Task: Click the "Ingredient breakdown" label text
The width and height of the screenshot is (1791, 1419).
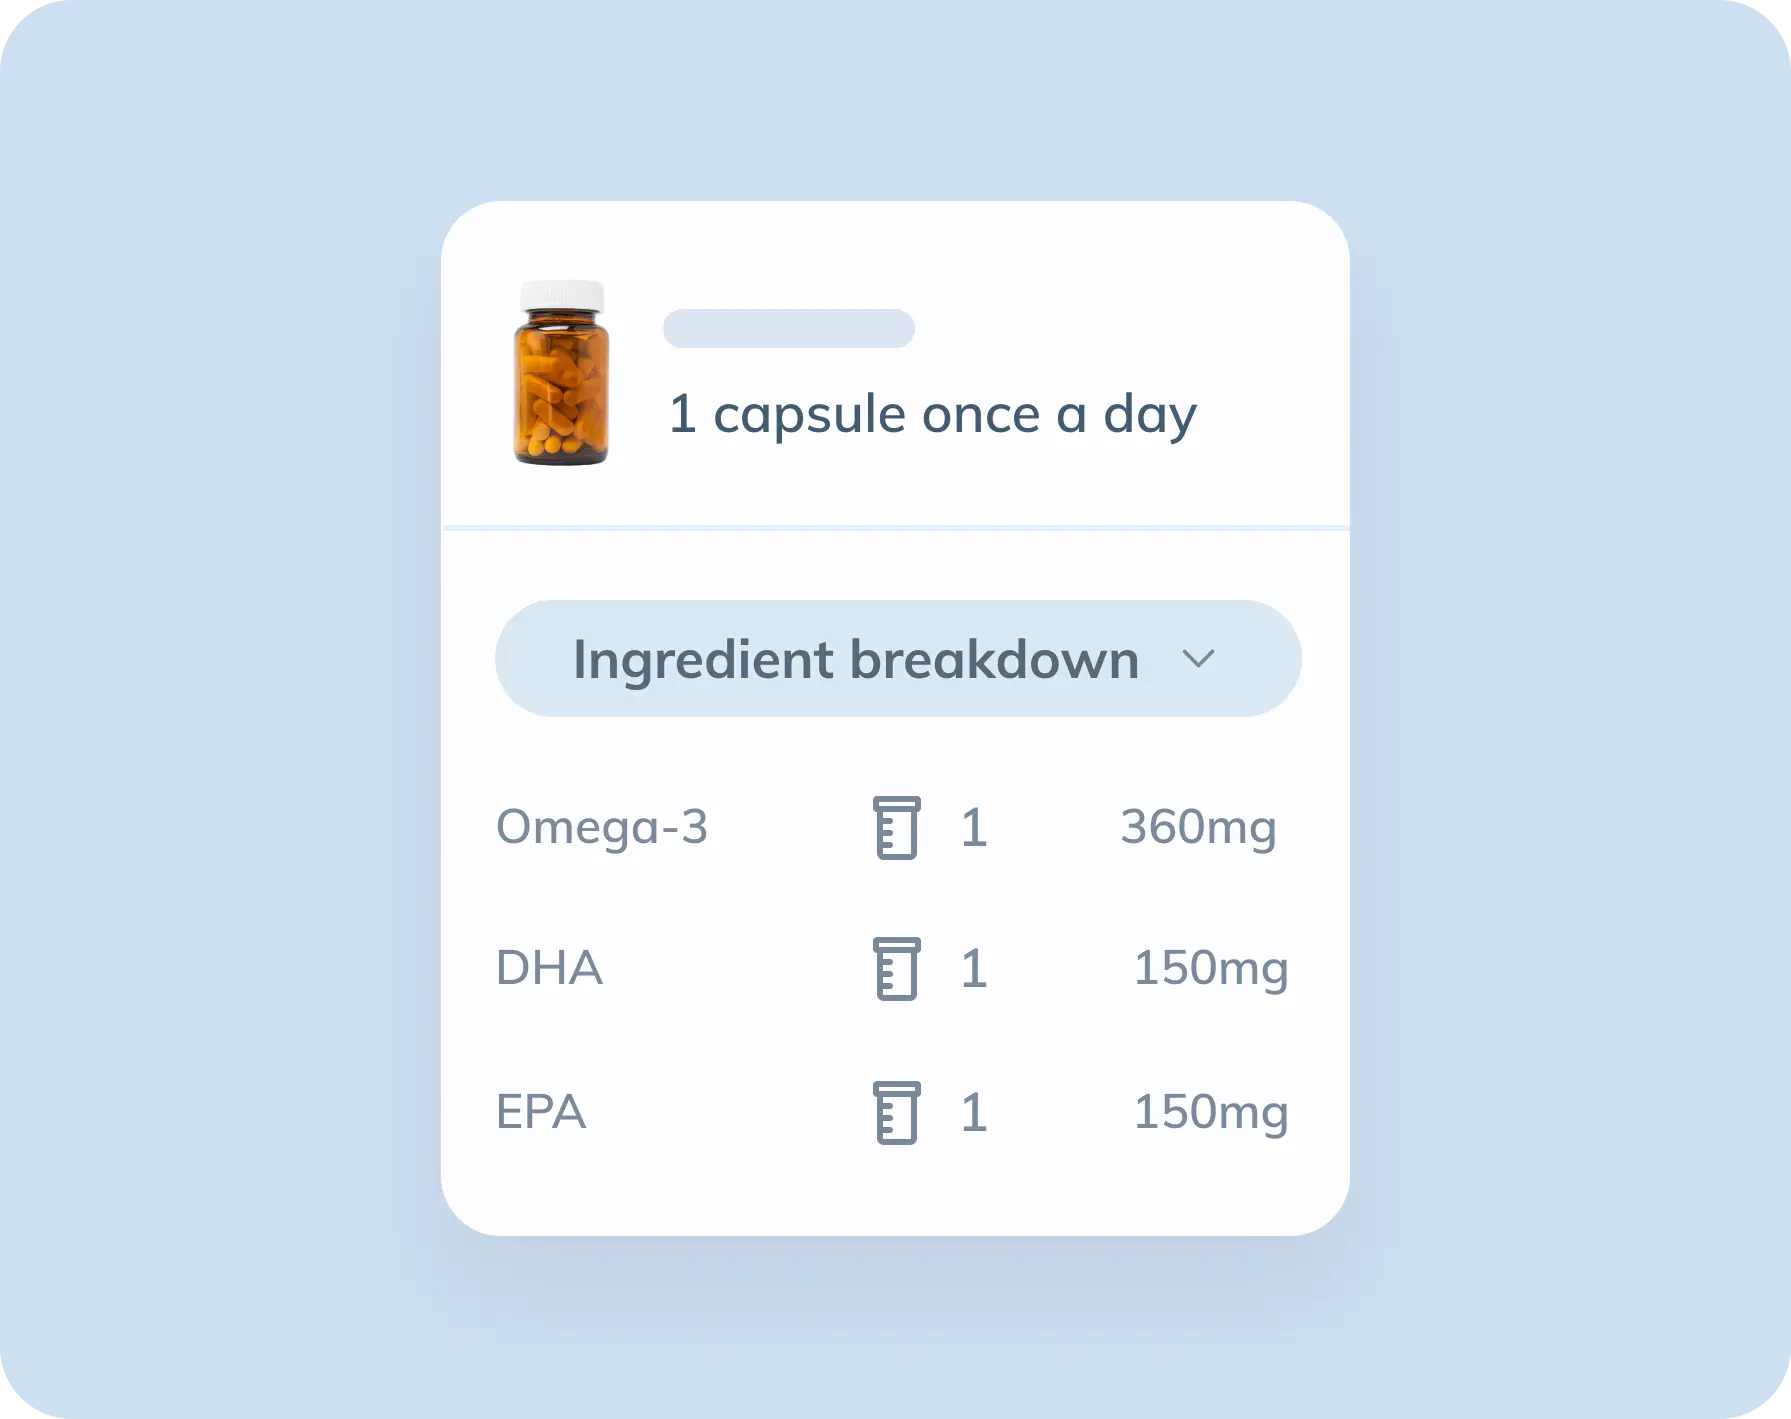Action: click(855, 659)
